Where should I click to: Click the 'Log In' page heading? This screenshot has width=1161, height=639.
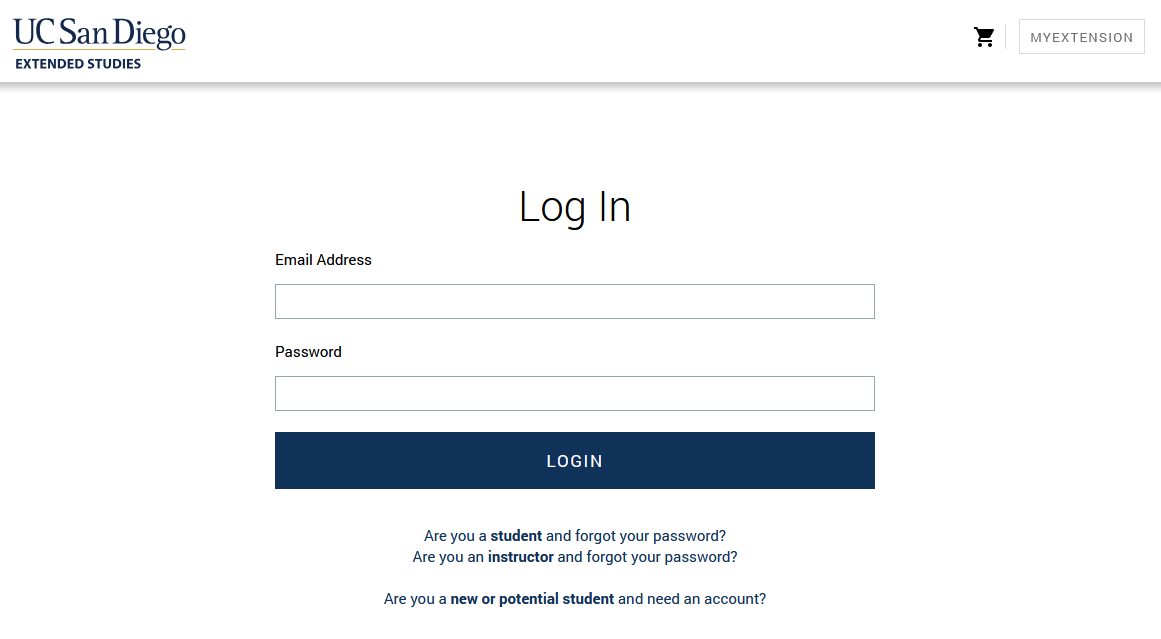[x=575, y=207]
